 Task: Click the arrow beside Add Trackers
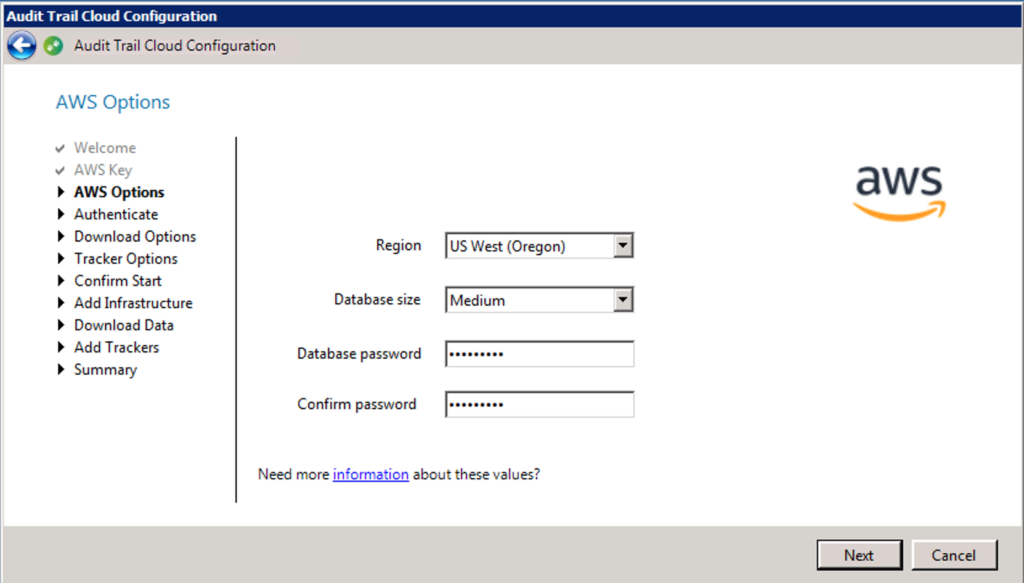(x=61, y=347)
